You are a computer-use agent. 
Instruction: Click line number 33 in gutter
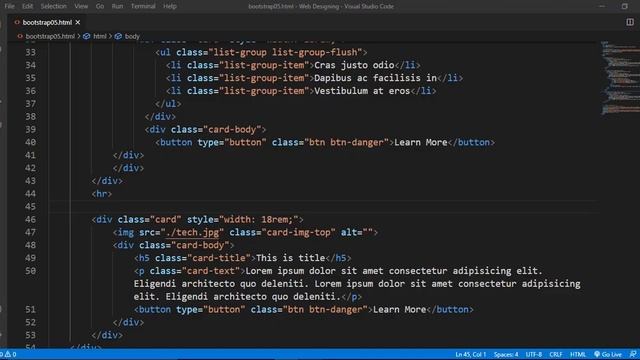(x=31, y=52)
